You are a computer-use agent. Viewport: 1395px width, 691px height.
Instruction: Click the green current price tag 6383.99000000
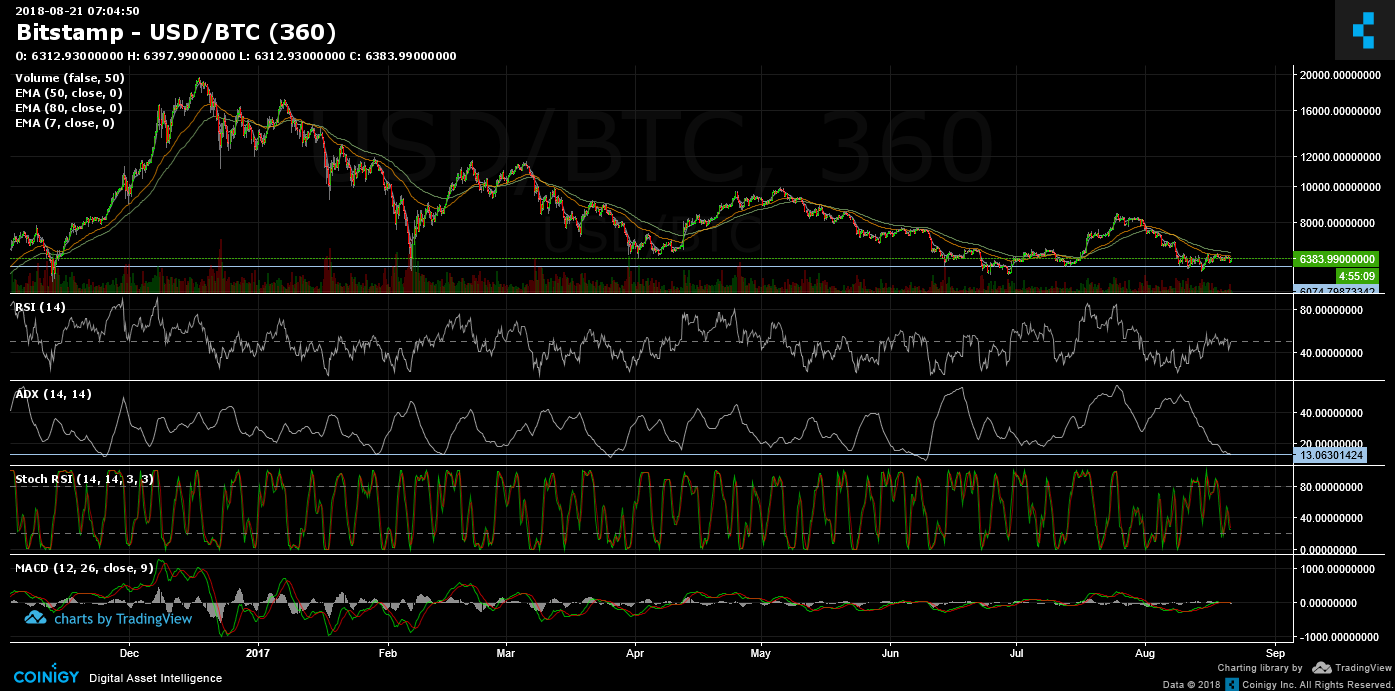pos(1335,259)
